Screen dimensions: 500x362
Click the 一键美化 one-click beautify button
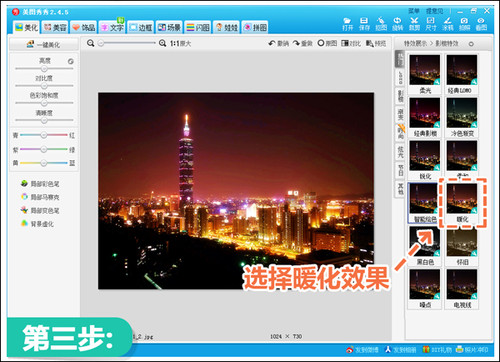pyautogui.click(x=44, y=44)
